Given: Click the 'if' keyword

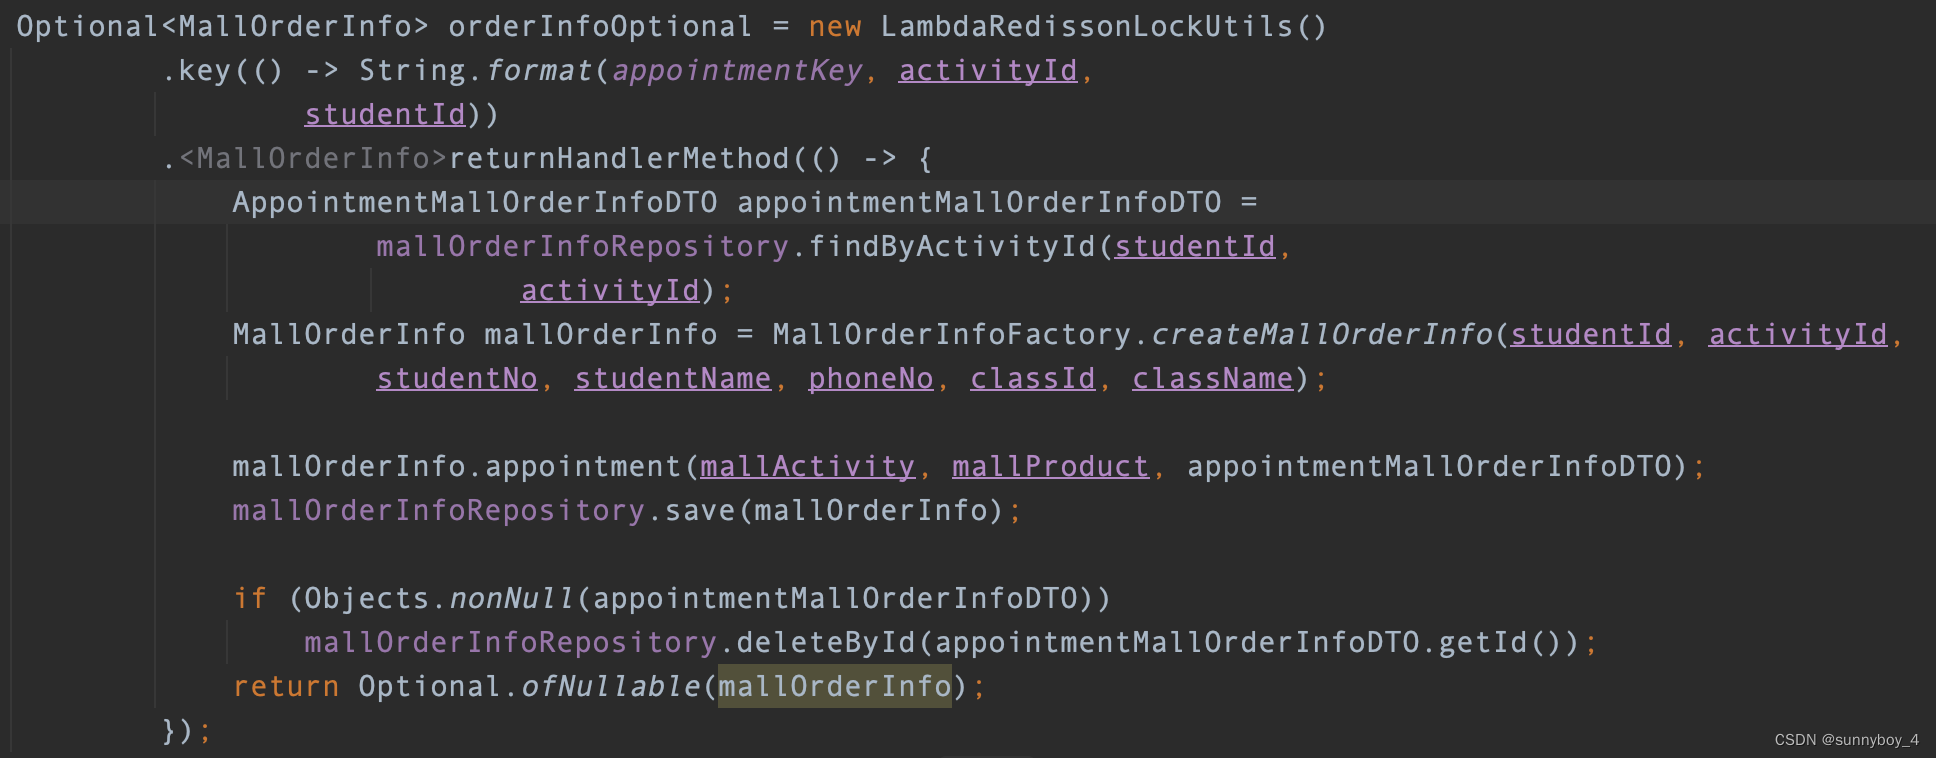Looking at the screenshot, I should (250, 598).
